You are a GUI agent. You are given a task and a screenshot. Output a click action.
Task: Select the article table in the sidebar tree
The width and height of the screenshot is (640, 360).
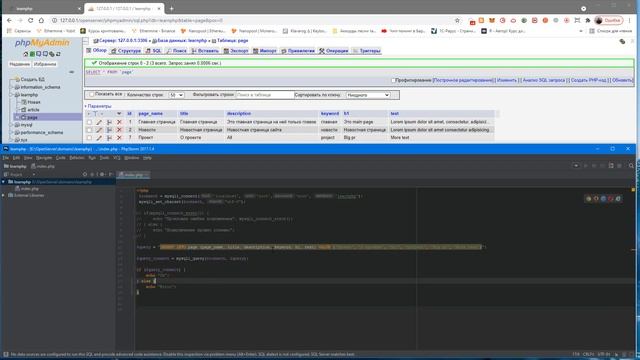pos(33,110)
